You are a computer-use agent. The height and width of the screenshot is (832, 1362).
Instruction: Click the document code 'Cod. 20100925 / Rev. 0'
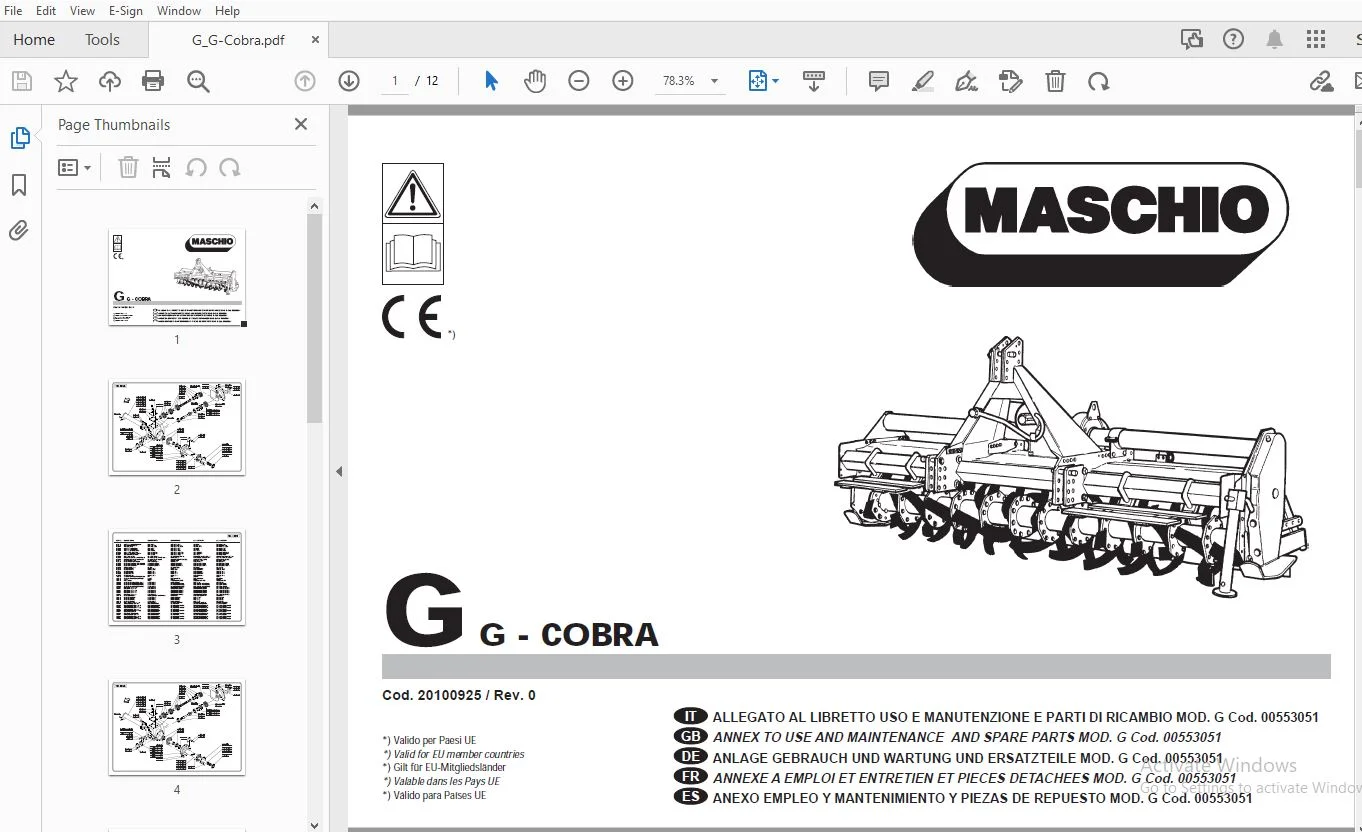[x=459, y=695]
